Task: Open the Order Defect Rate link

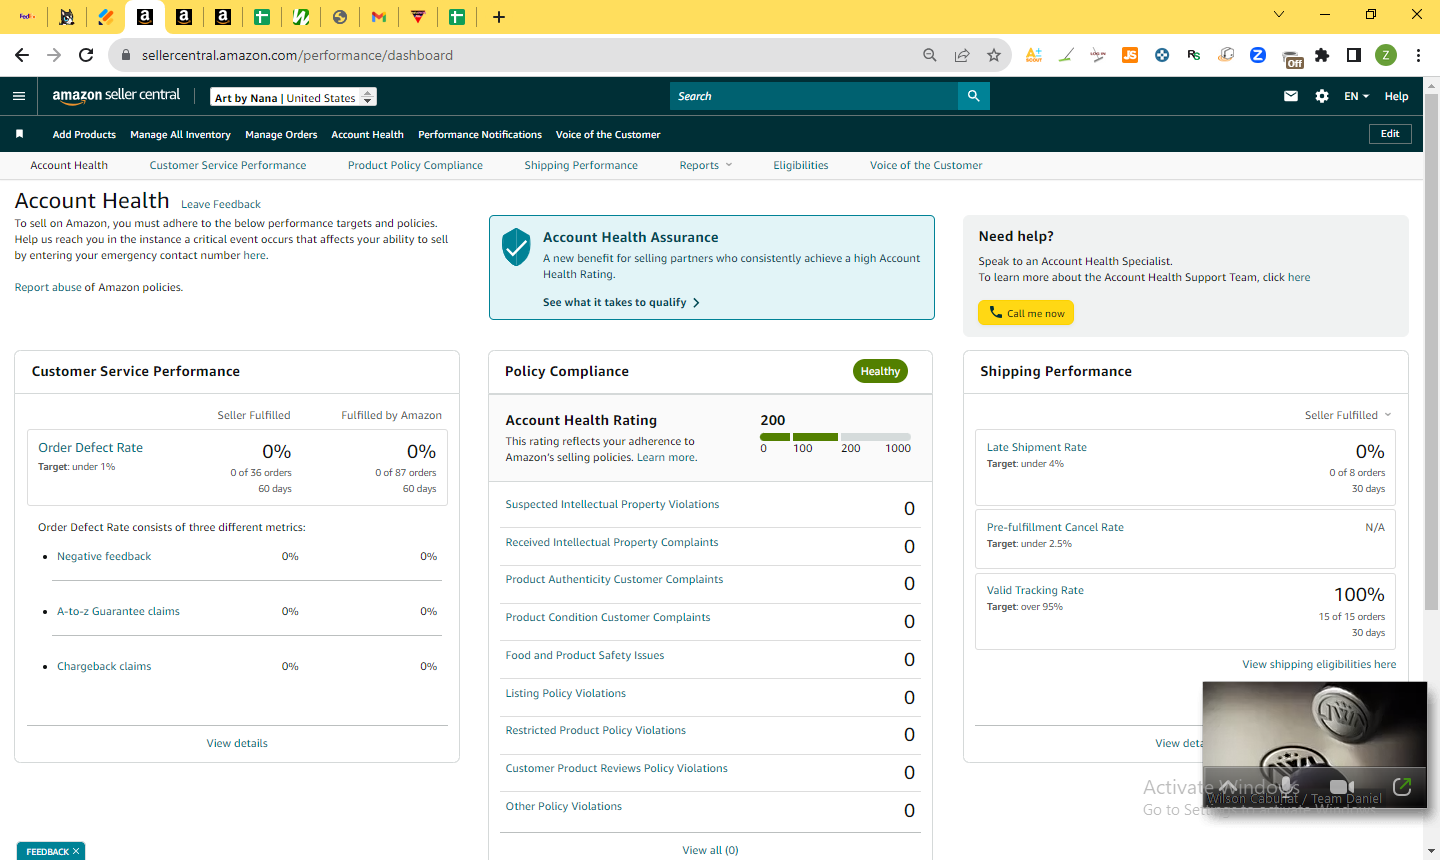Action: tap(90, 447)
